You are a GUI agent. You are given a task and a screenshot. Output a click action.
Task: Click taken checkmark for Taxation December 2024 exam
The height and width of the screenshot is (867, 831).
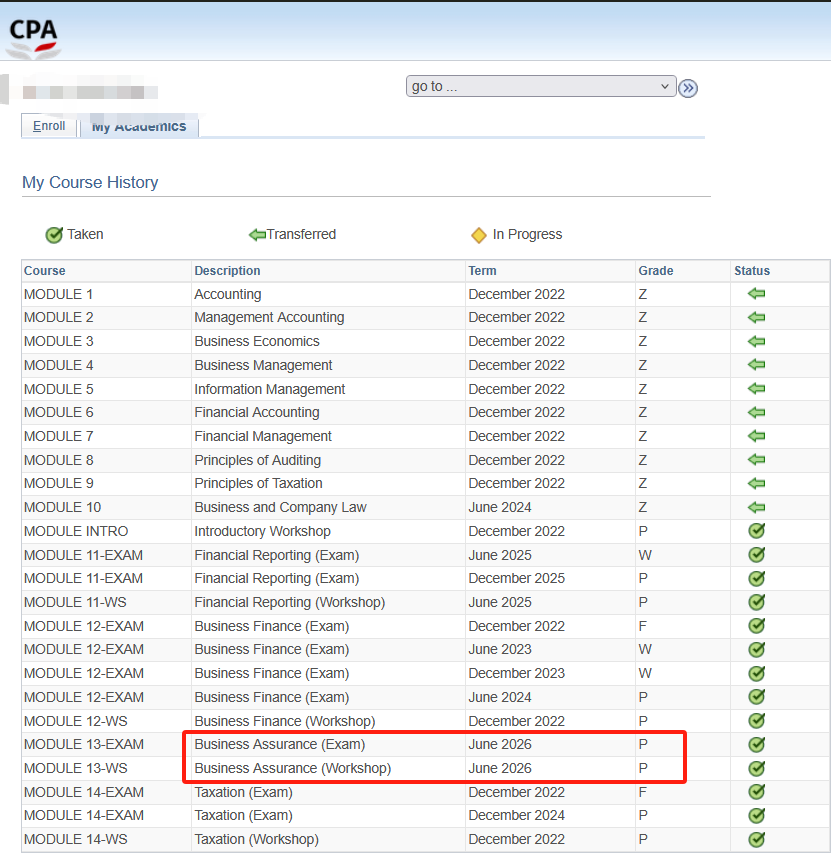tap(756, 816)
